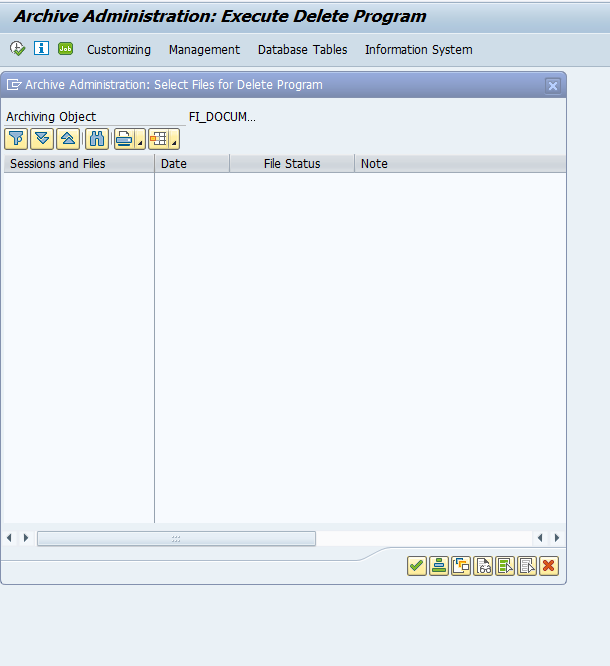Click the File Status column header
Screen dimensions: 610x666
292,164
